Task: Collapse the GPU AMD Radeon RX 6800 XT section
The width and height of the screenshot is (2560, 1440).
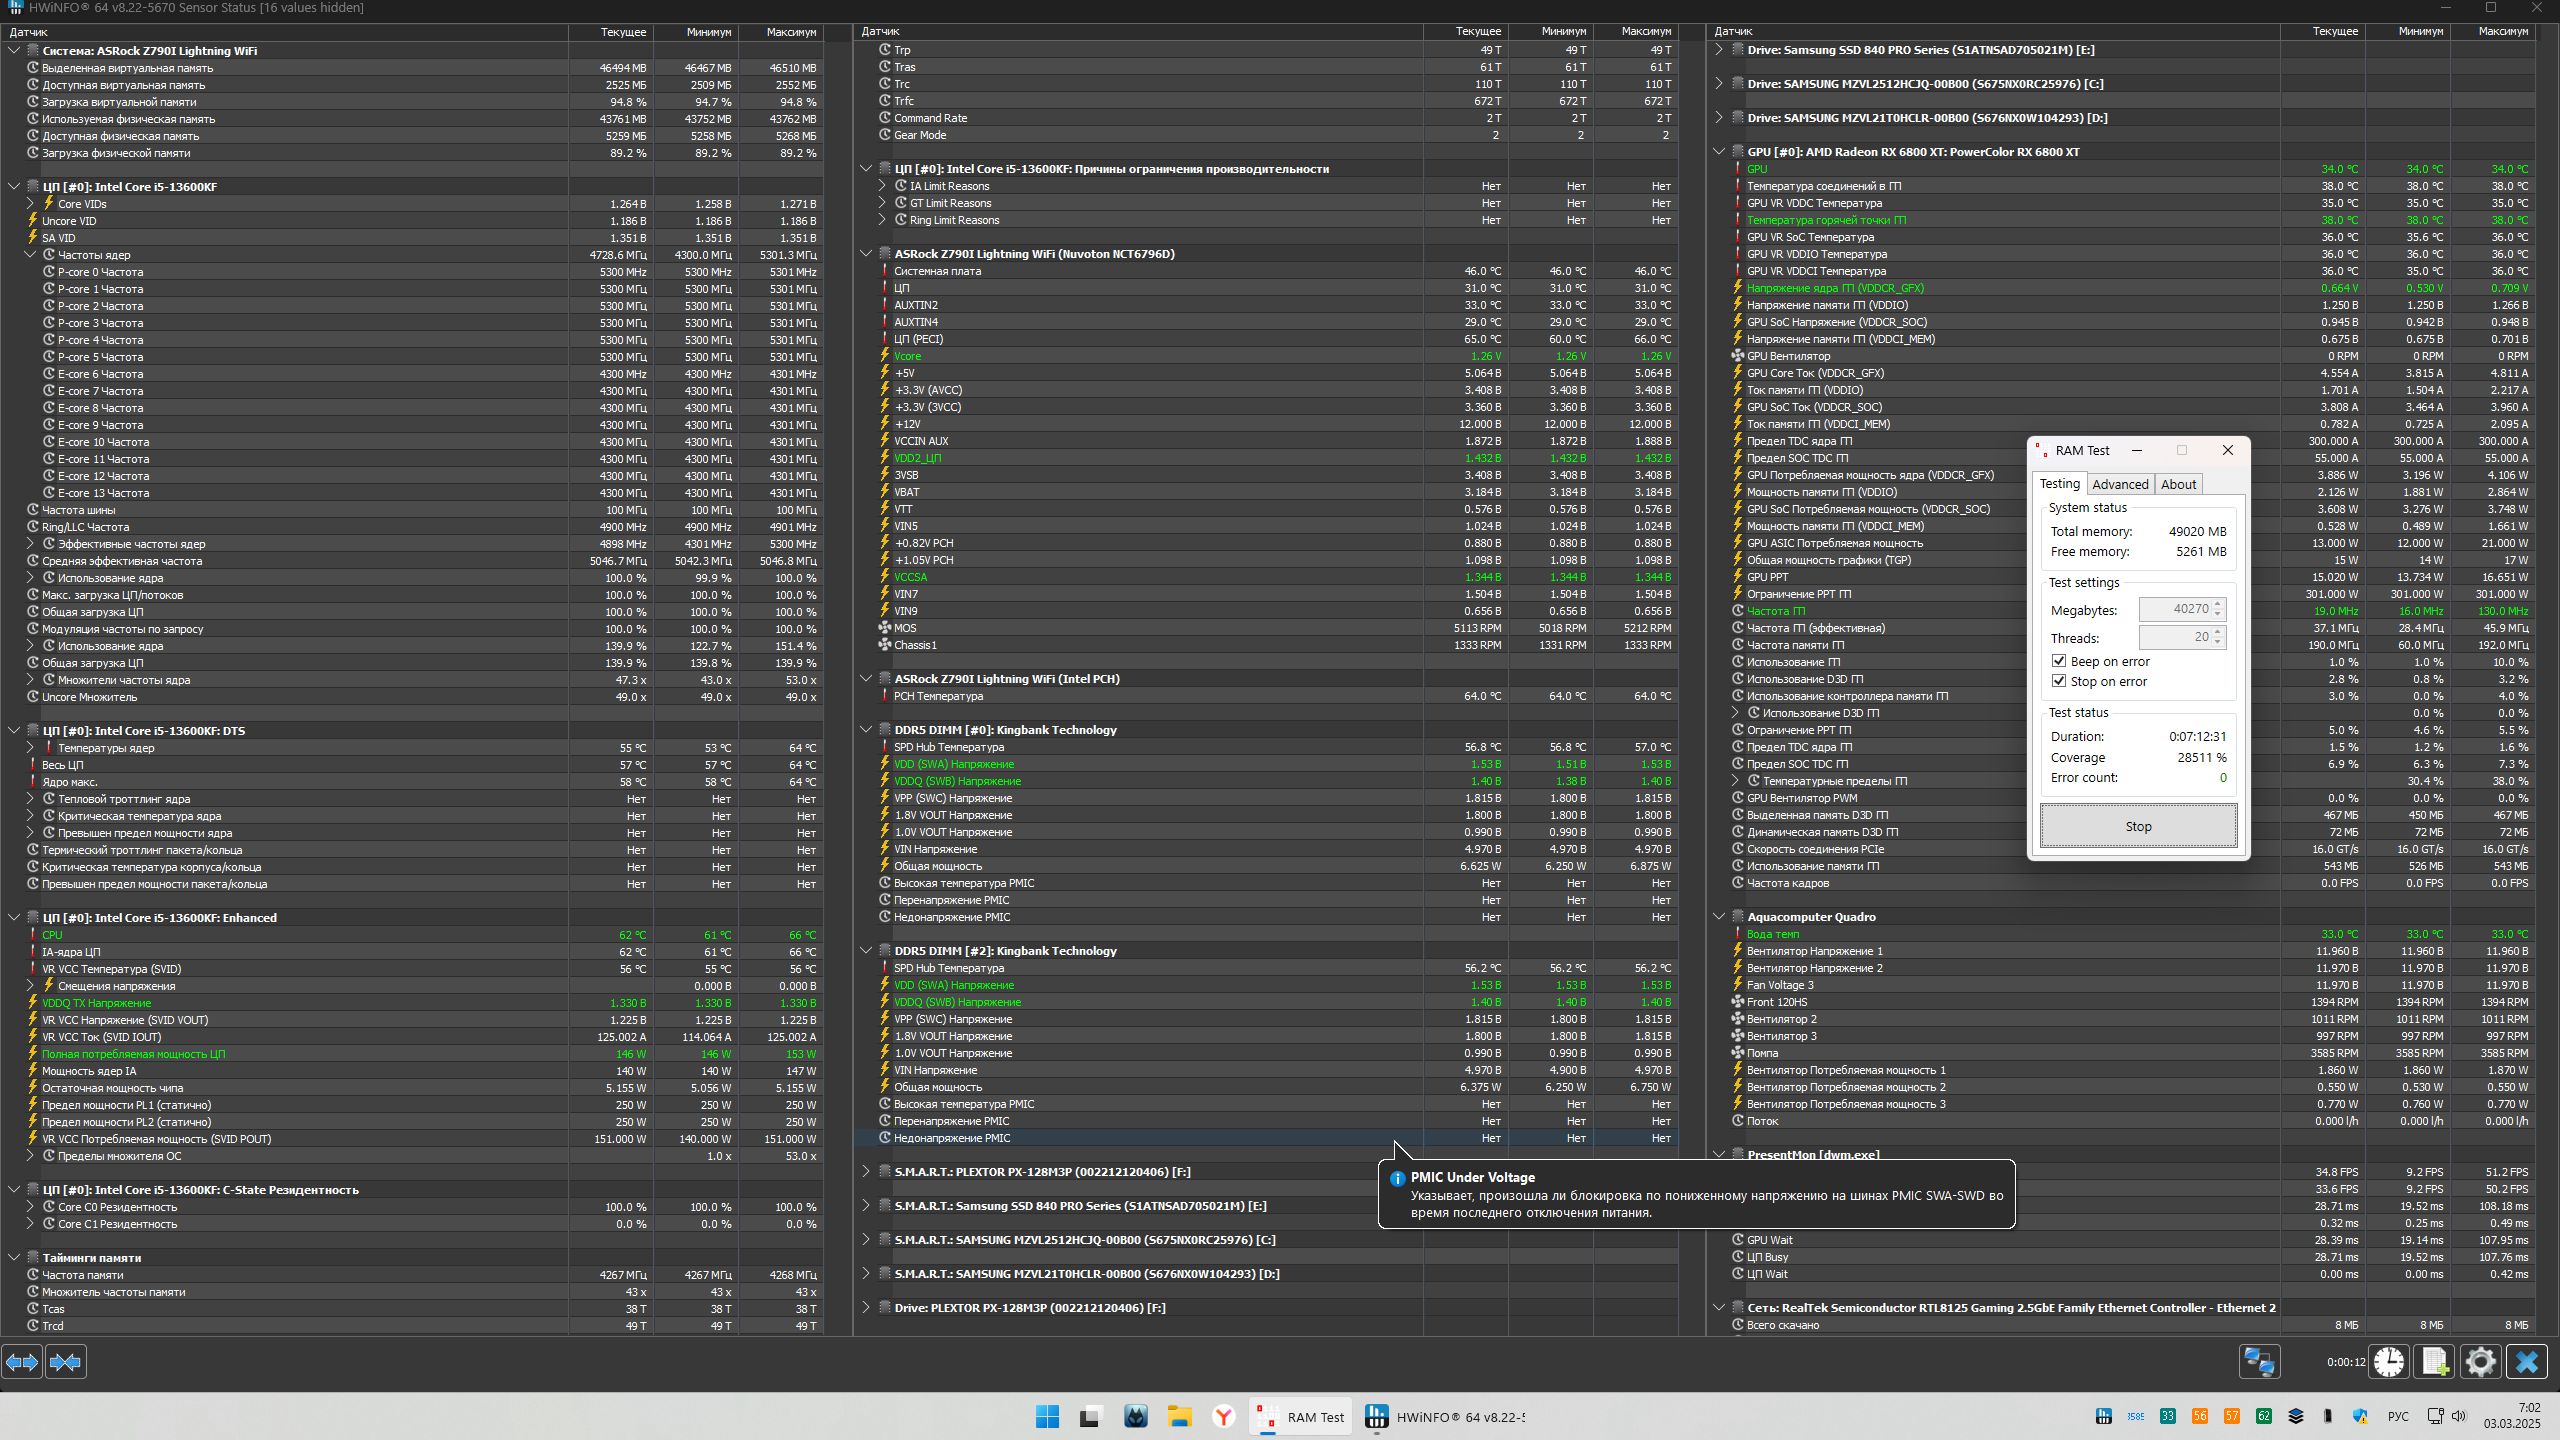Action: [1719, 152]
